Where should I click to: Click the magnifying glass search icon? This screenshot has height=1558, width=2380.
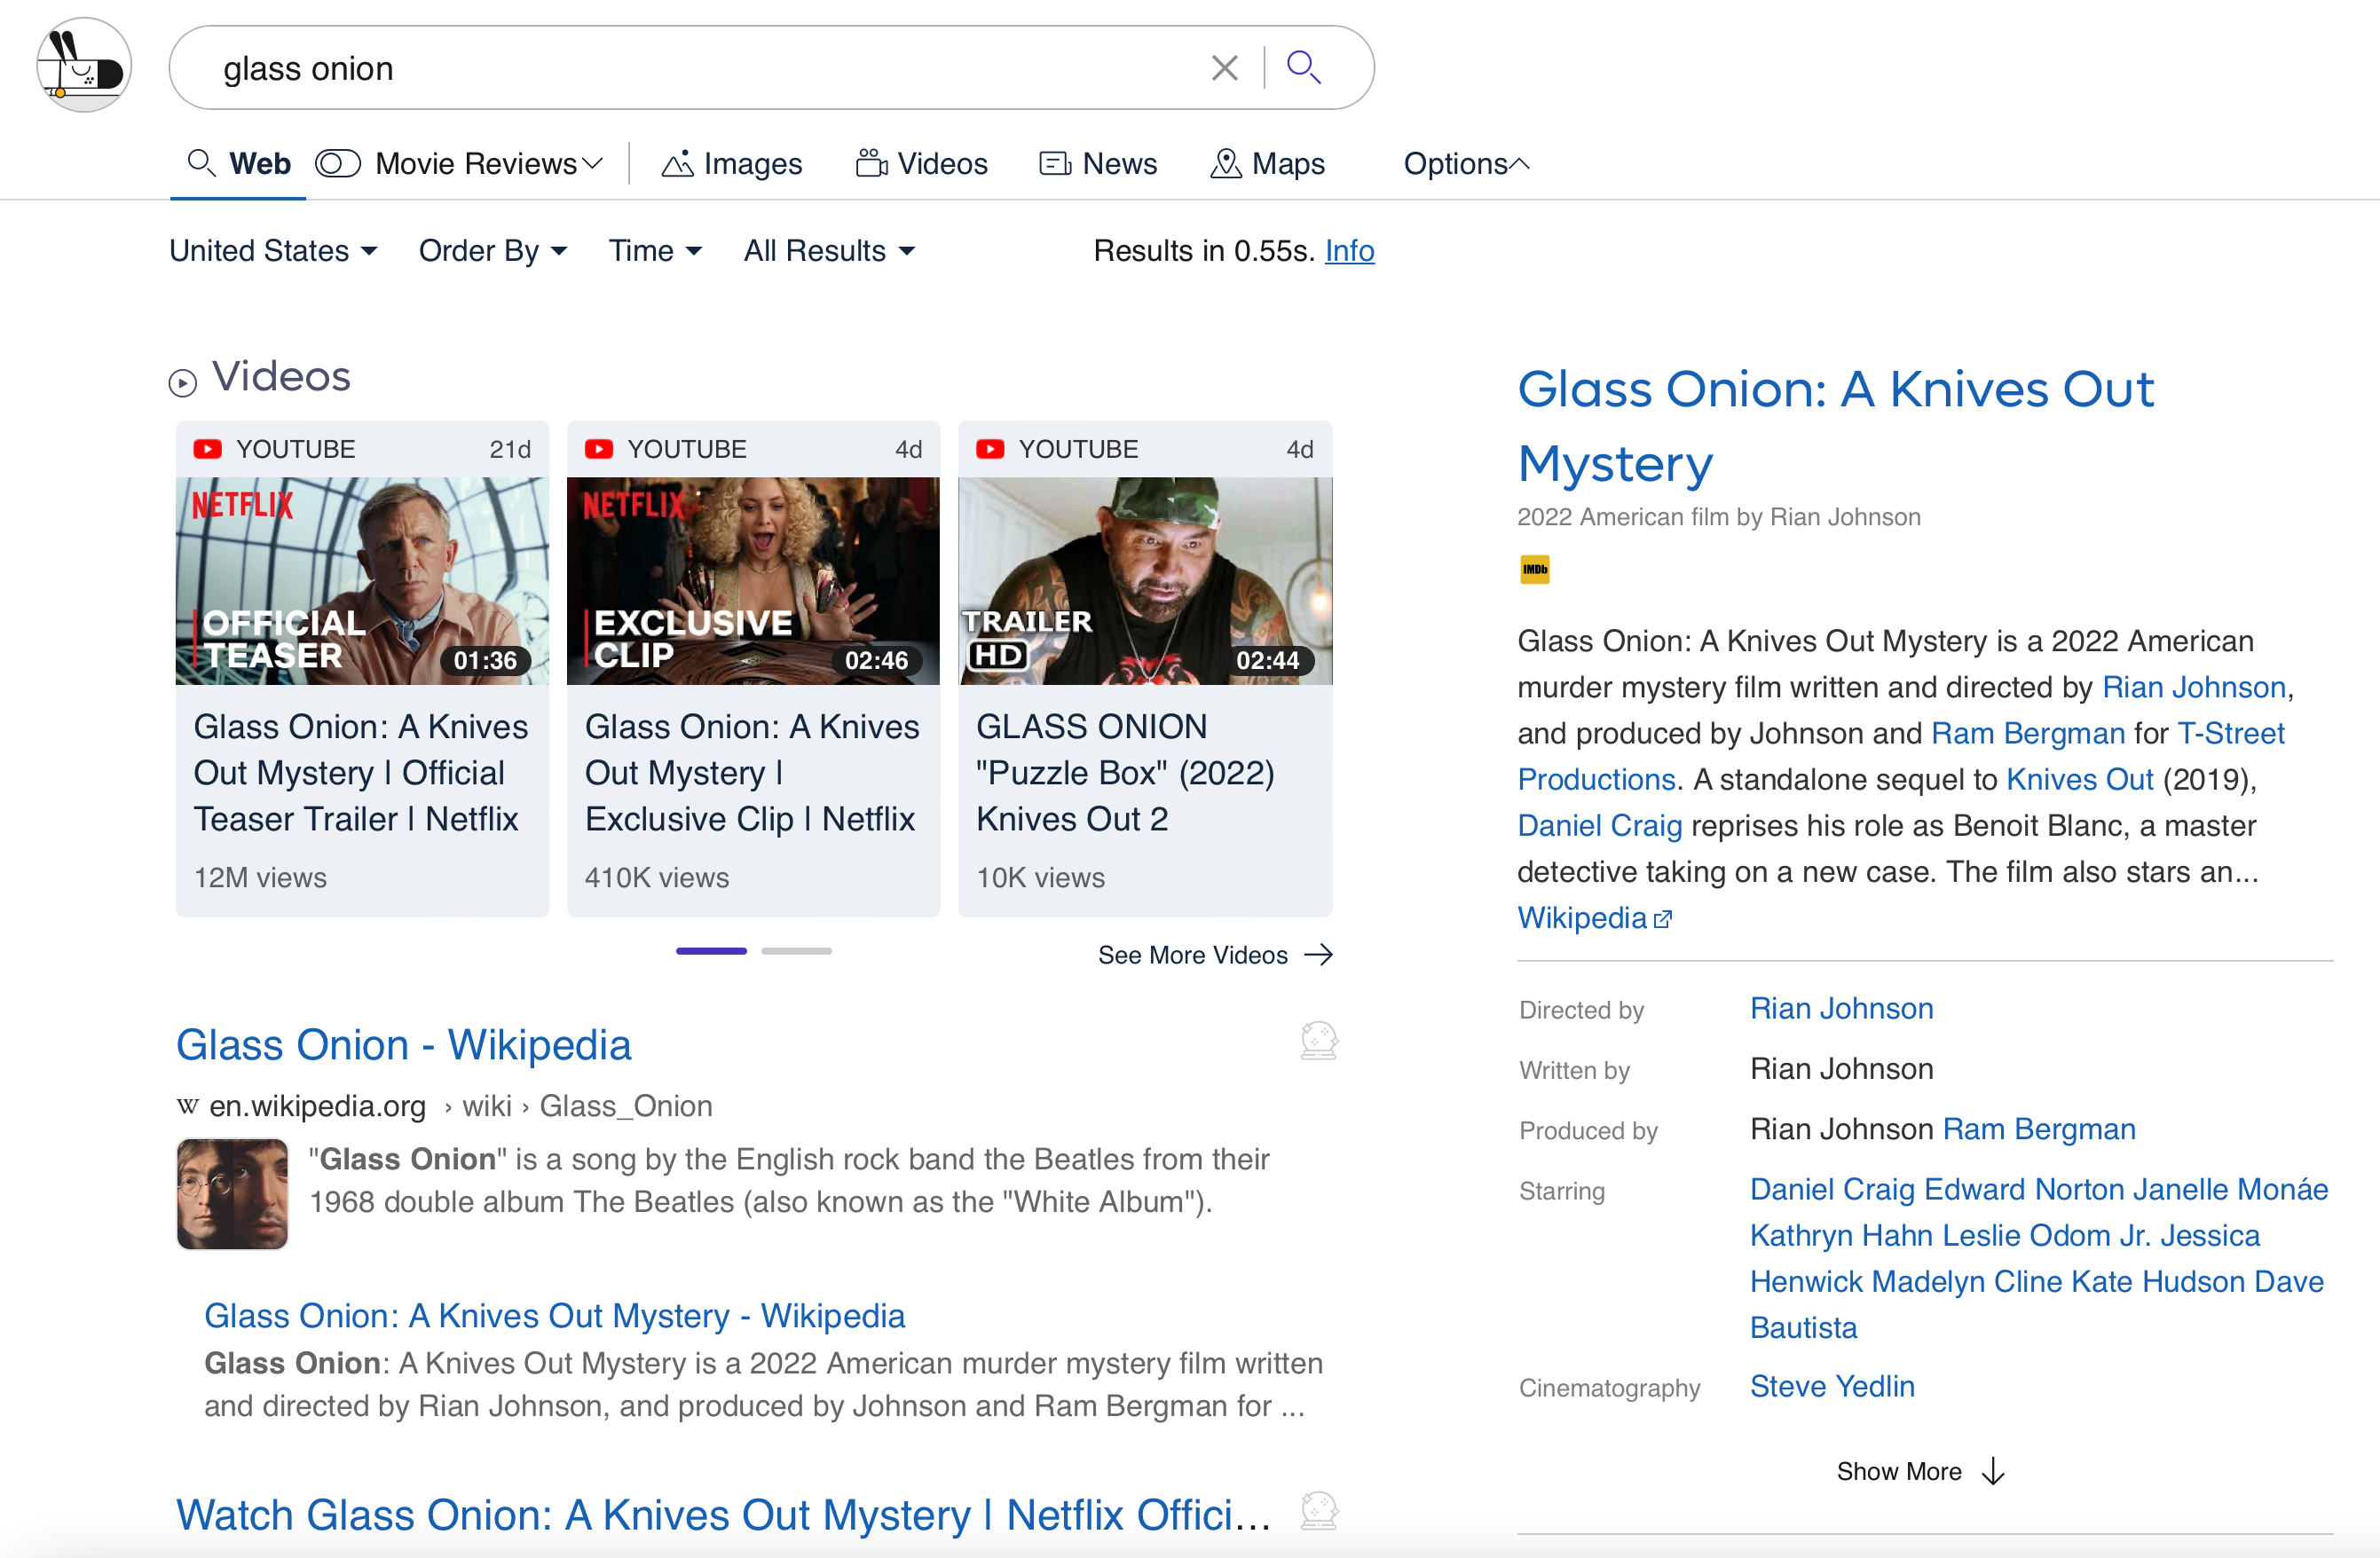(1304, 67)
